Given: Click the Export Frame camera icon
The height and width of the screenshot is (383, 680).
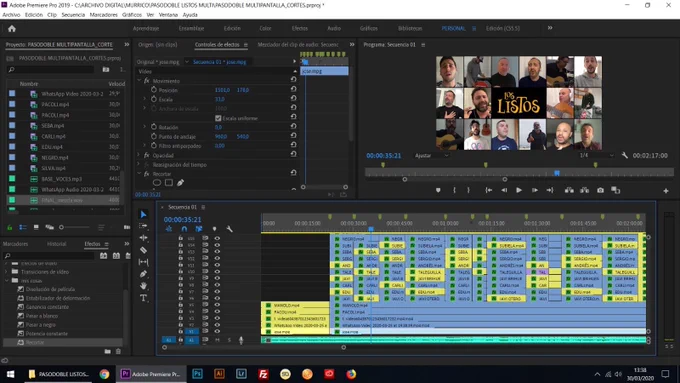Looking at the screenshot, I should pyautogui.click(x=600, y=190).
